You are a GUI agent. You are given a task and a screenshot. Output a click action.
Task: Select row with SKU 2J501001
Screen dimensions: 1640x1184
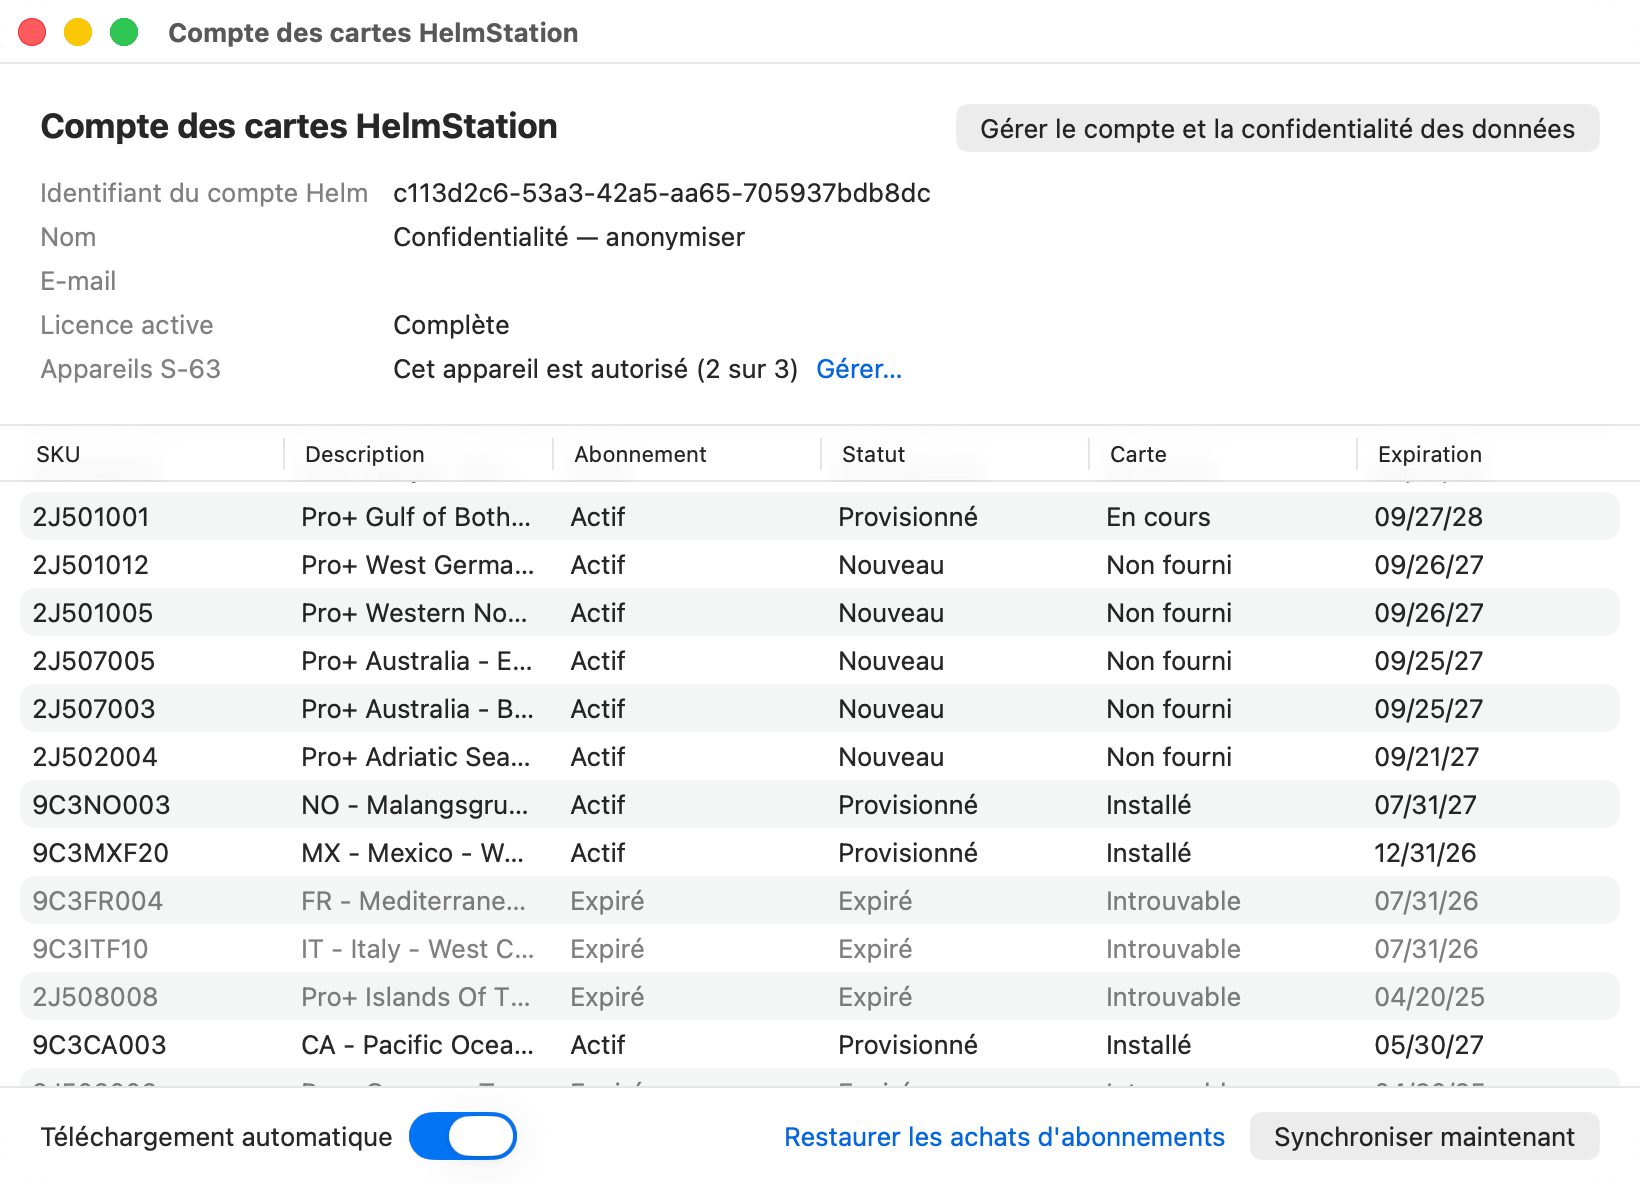click(819, 516)
